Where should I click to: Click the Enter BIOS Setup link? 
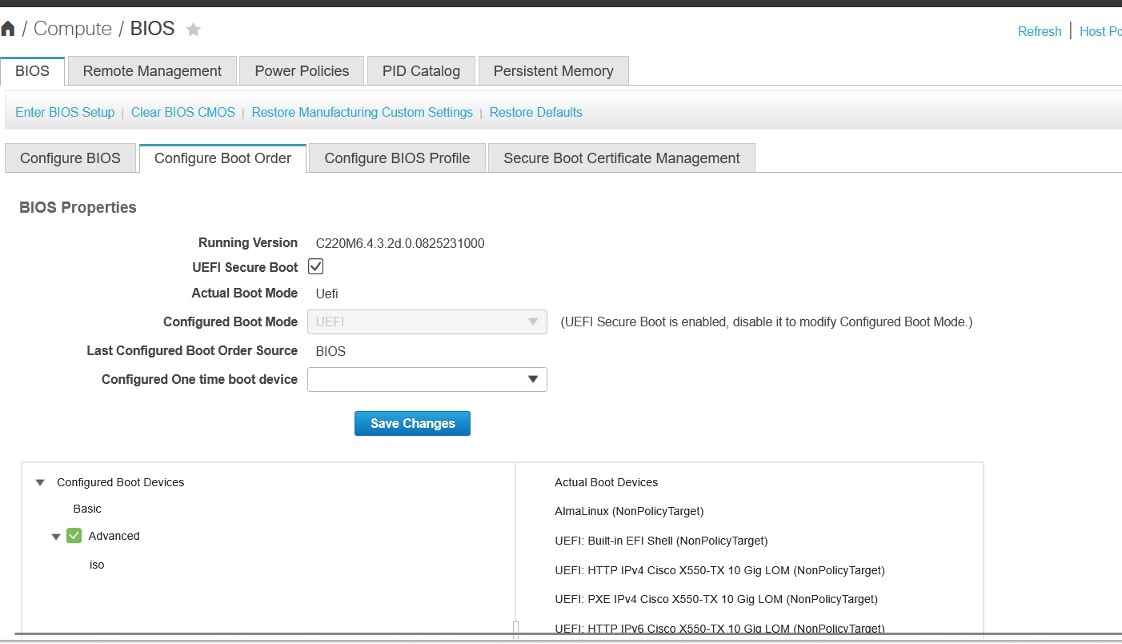64,112
